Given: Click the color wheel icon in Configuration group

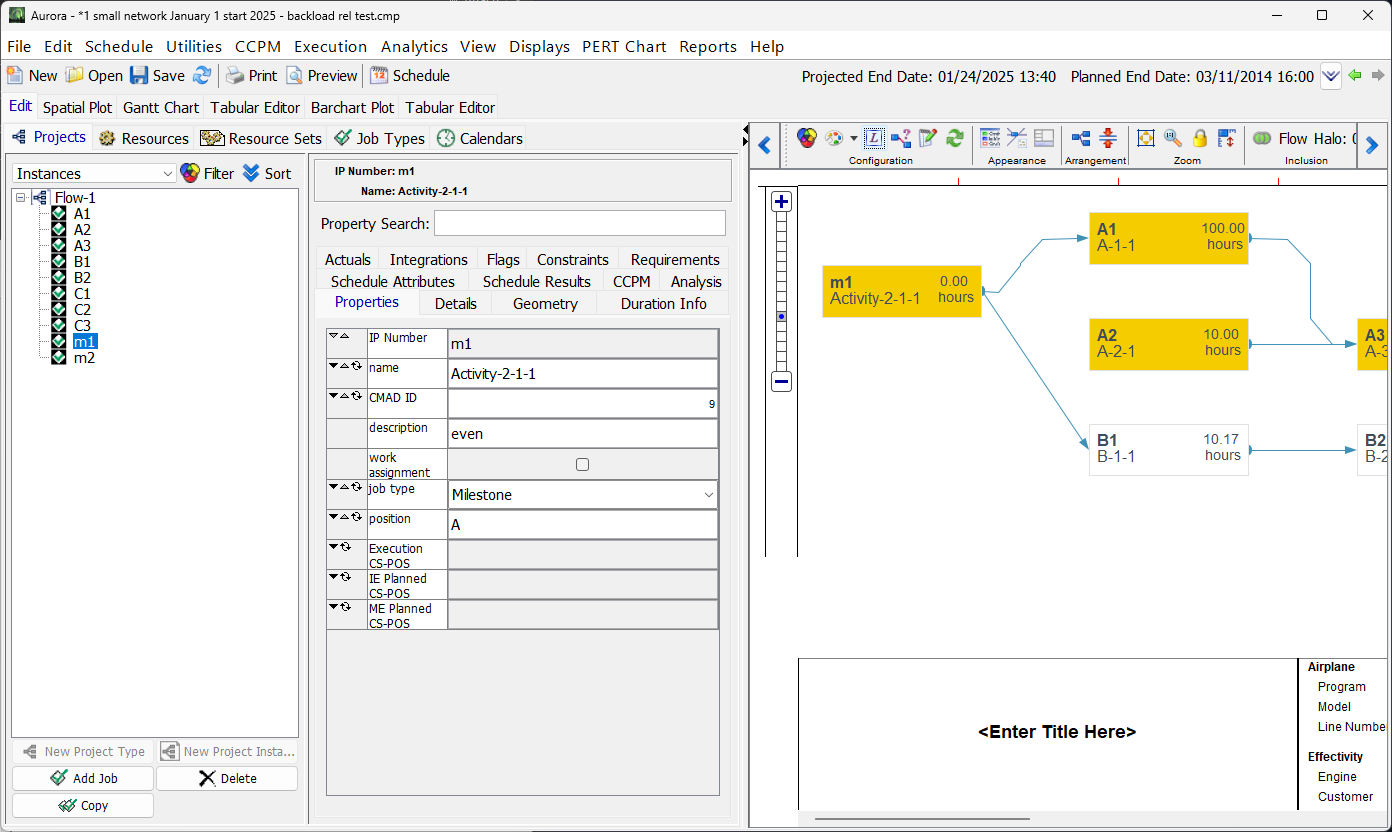Looking at the screenshot, I should [807, 139].
